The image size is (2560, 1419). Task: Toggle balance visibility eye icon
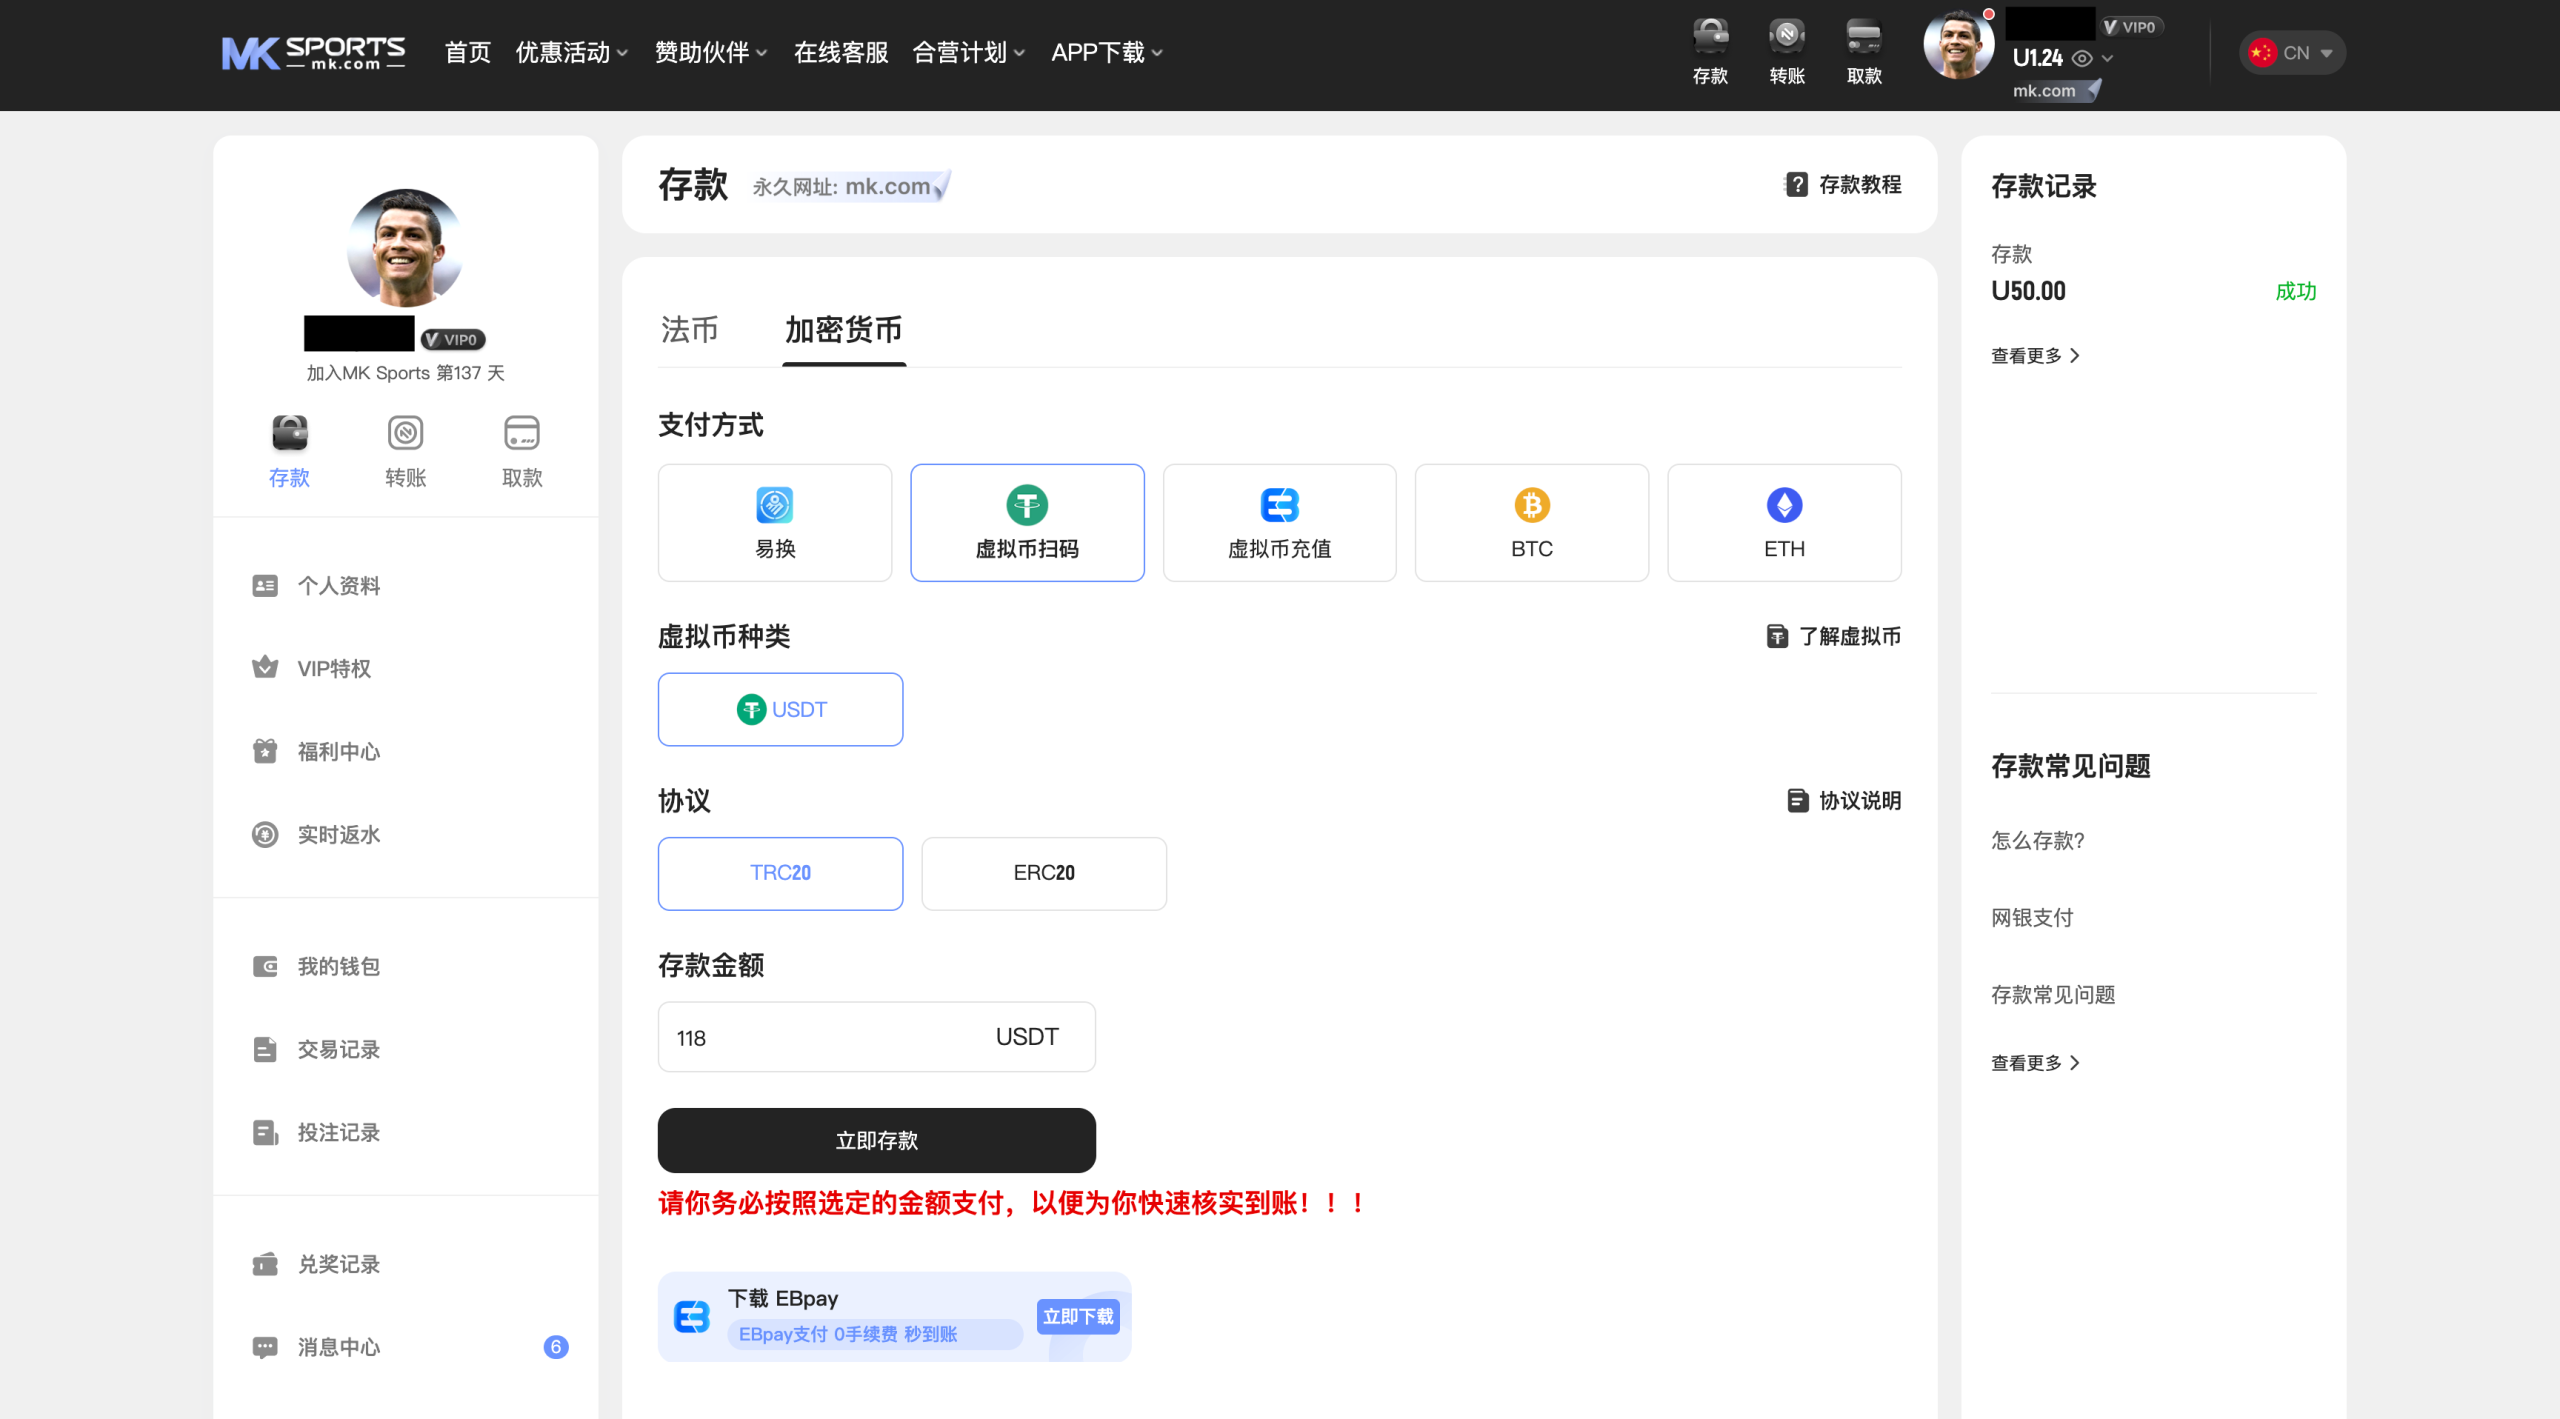click(x=2082, y=59)
